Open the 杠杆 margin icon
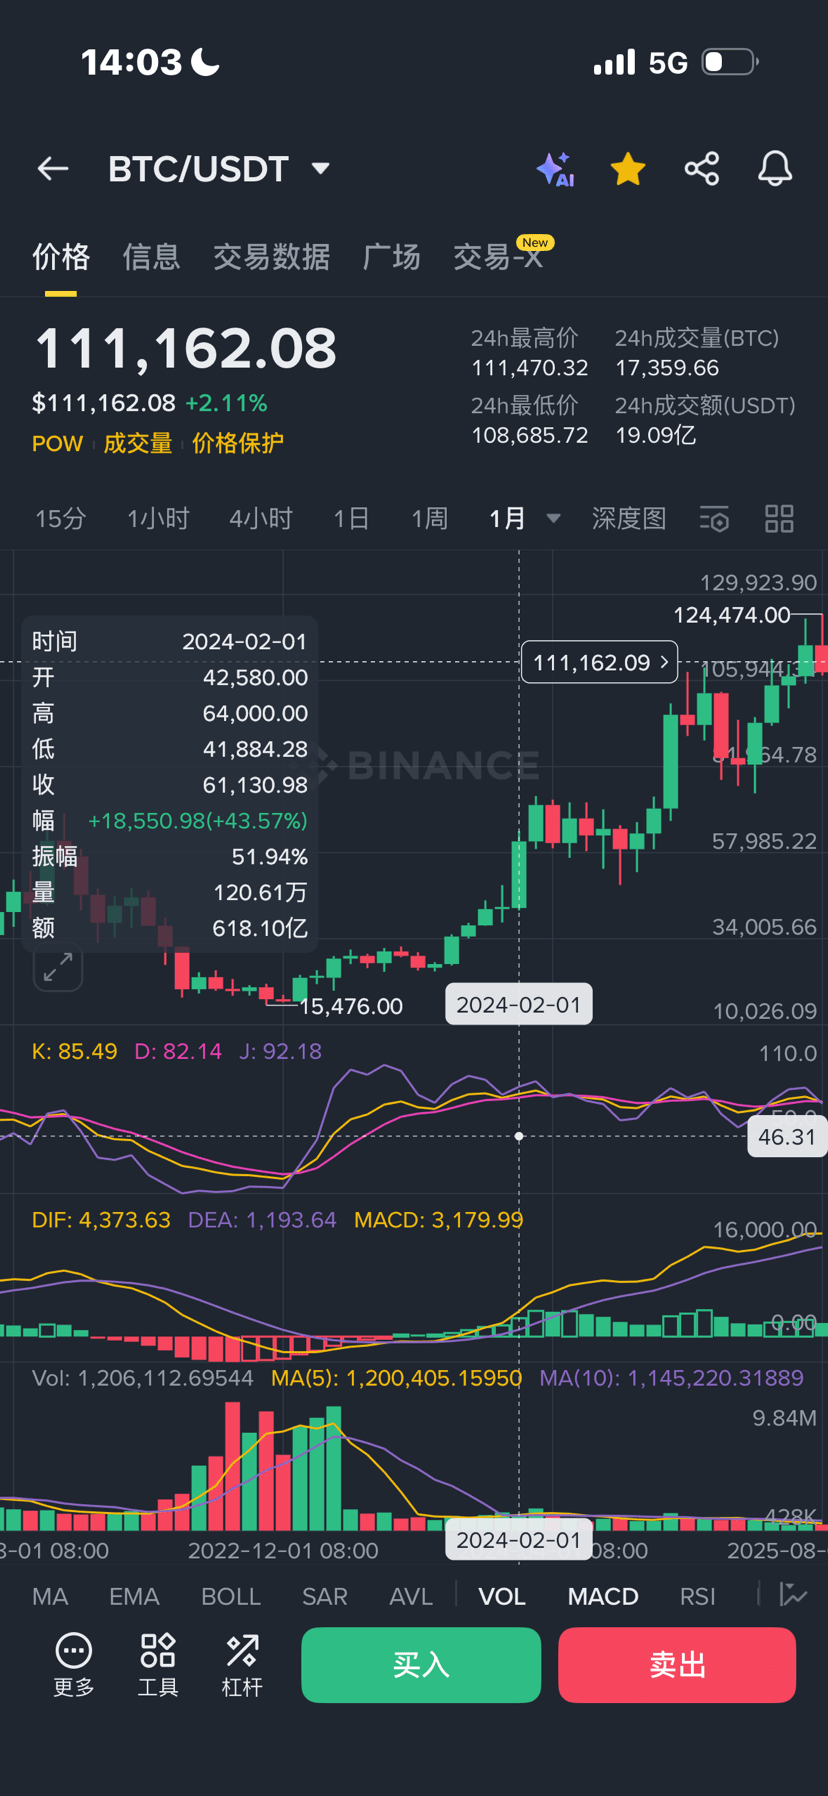The height and width of the screenshot is (1796, 828). pos(242,1664)
